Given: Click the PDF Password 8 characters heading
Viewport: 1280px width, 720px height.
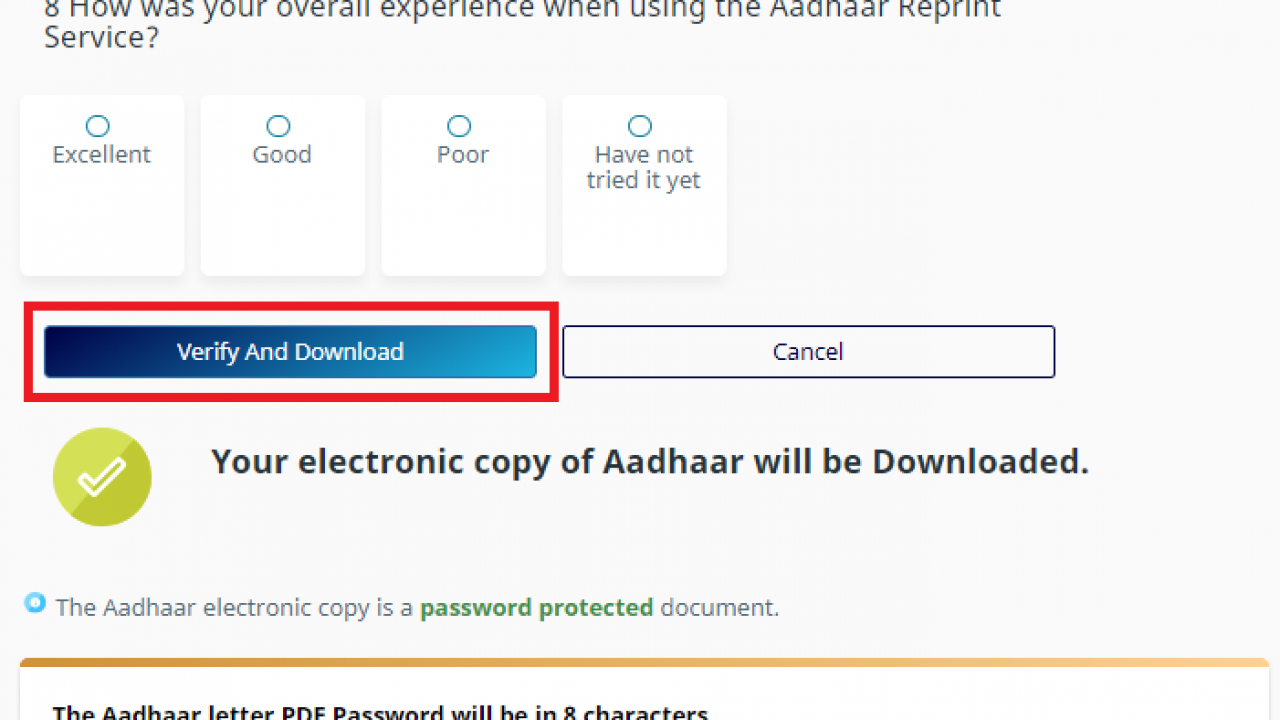Looking at the screenshot, I should coord(380,712).
